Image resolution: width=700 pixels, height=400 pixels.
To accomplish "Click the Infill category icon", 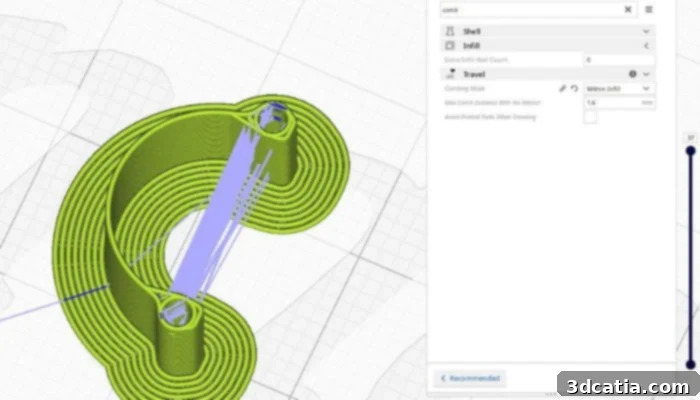I will pyautogui.click(x=450, y=46).
